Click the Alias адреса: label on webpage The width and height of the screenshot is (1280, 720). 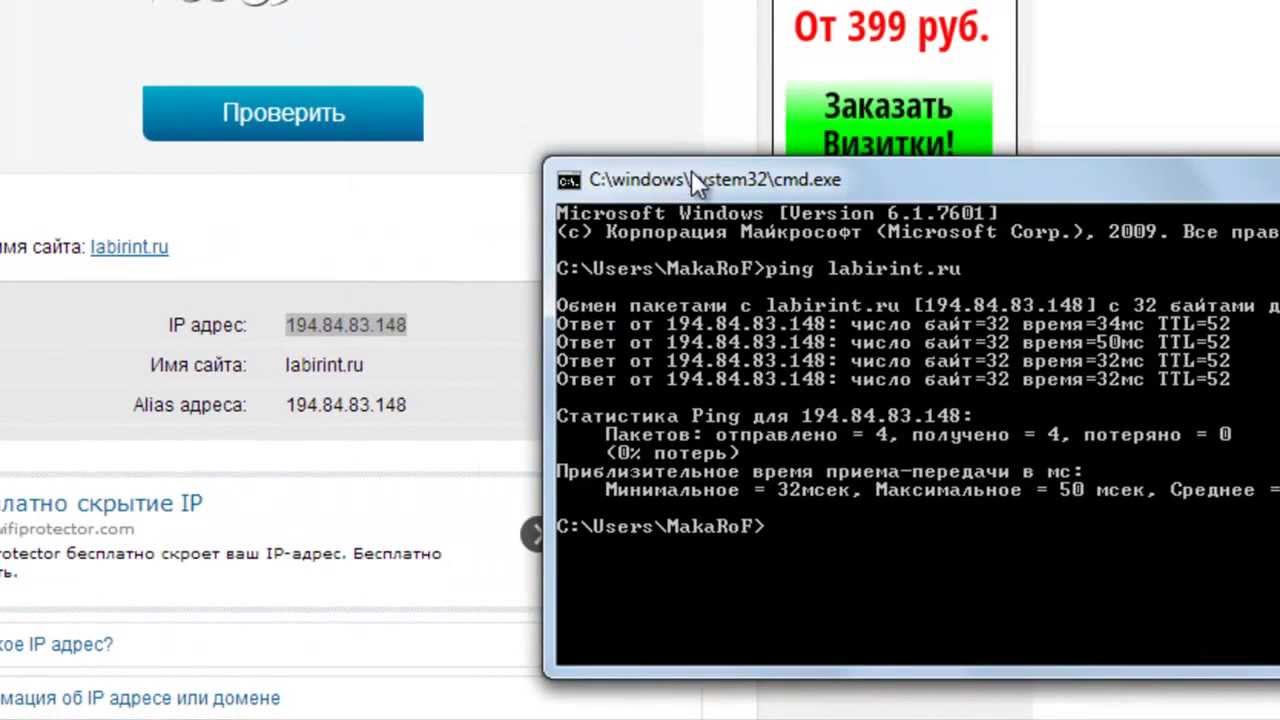(190, 405)
